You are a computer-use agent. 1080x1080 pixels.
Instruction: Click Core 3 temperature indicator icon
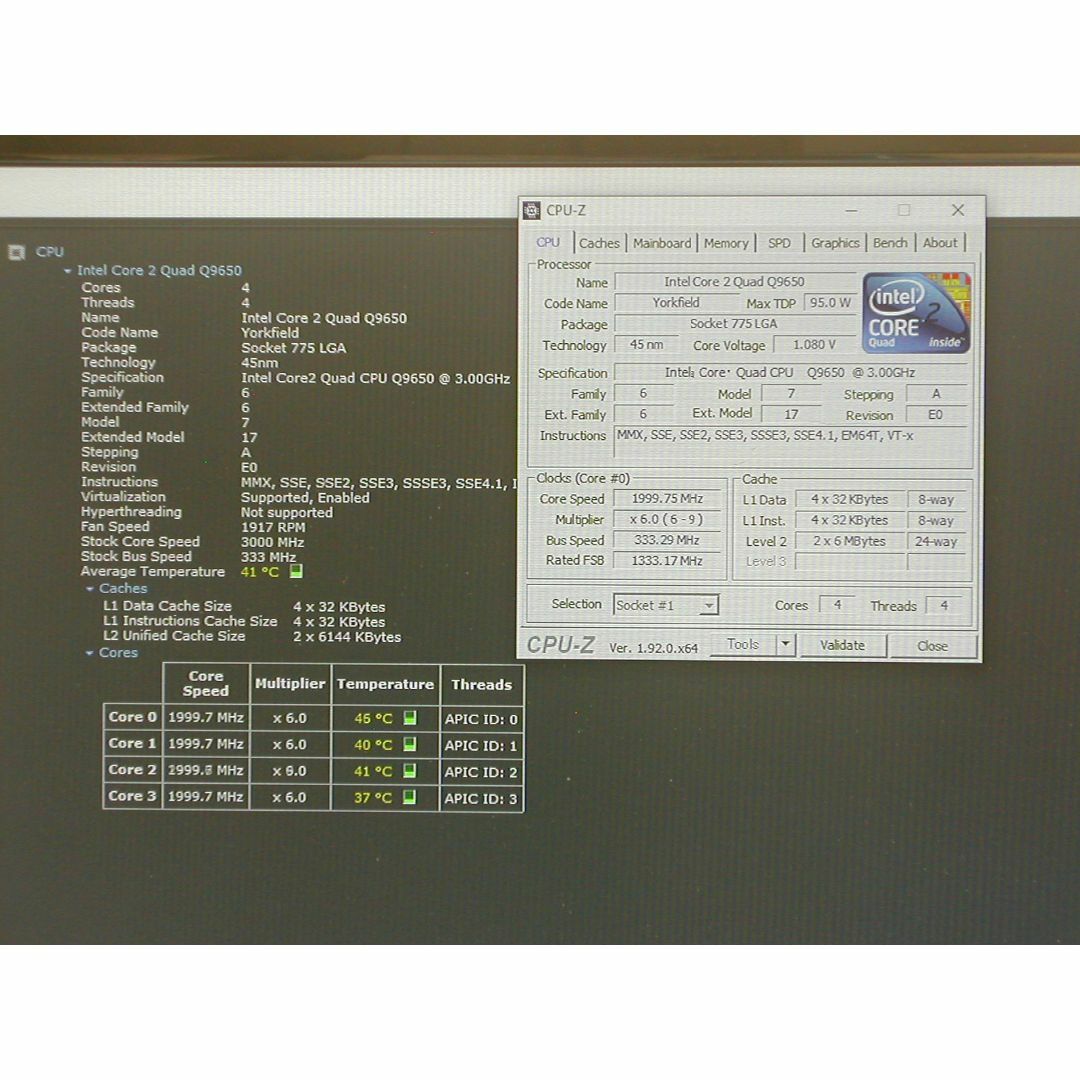pos(410,797)
